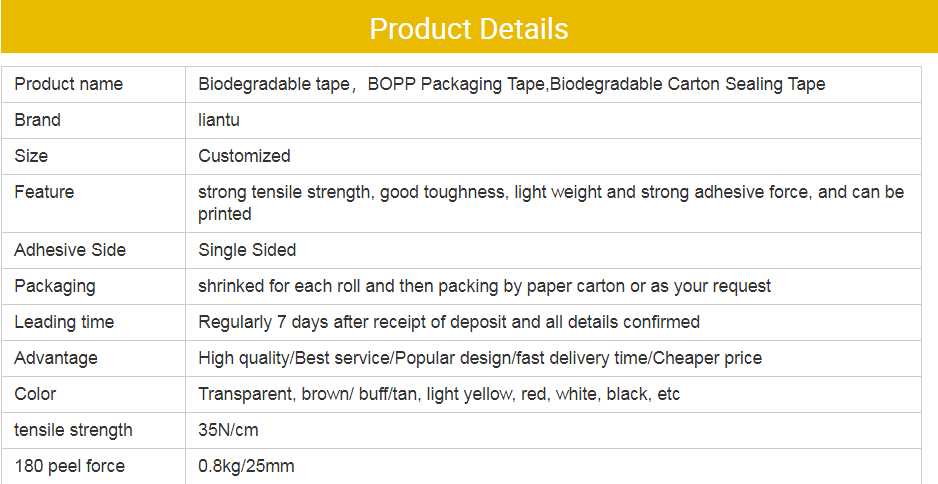The image size is (938, 484).
Task: Select the Feature row label
Action: (44, 192)
